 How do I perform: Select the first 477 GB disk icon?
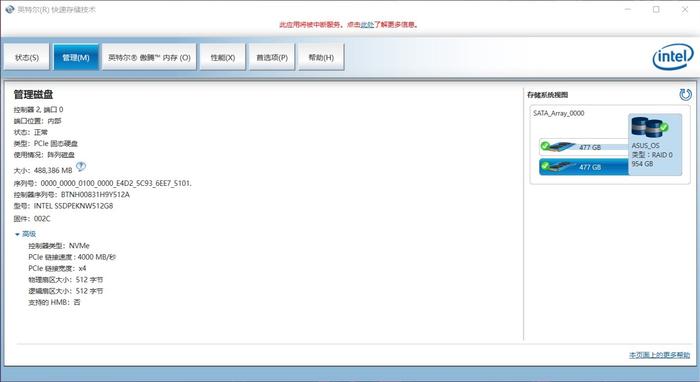pyautogui.click(x=558, y=146)
